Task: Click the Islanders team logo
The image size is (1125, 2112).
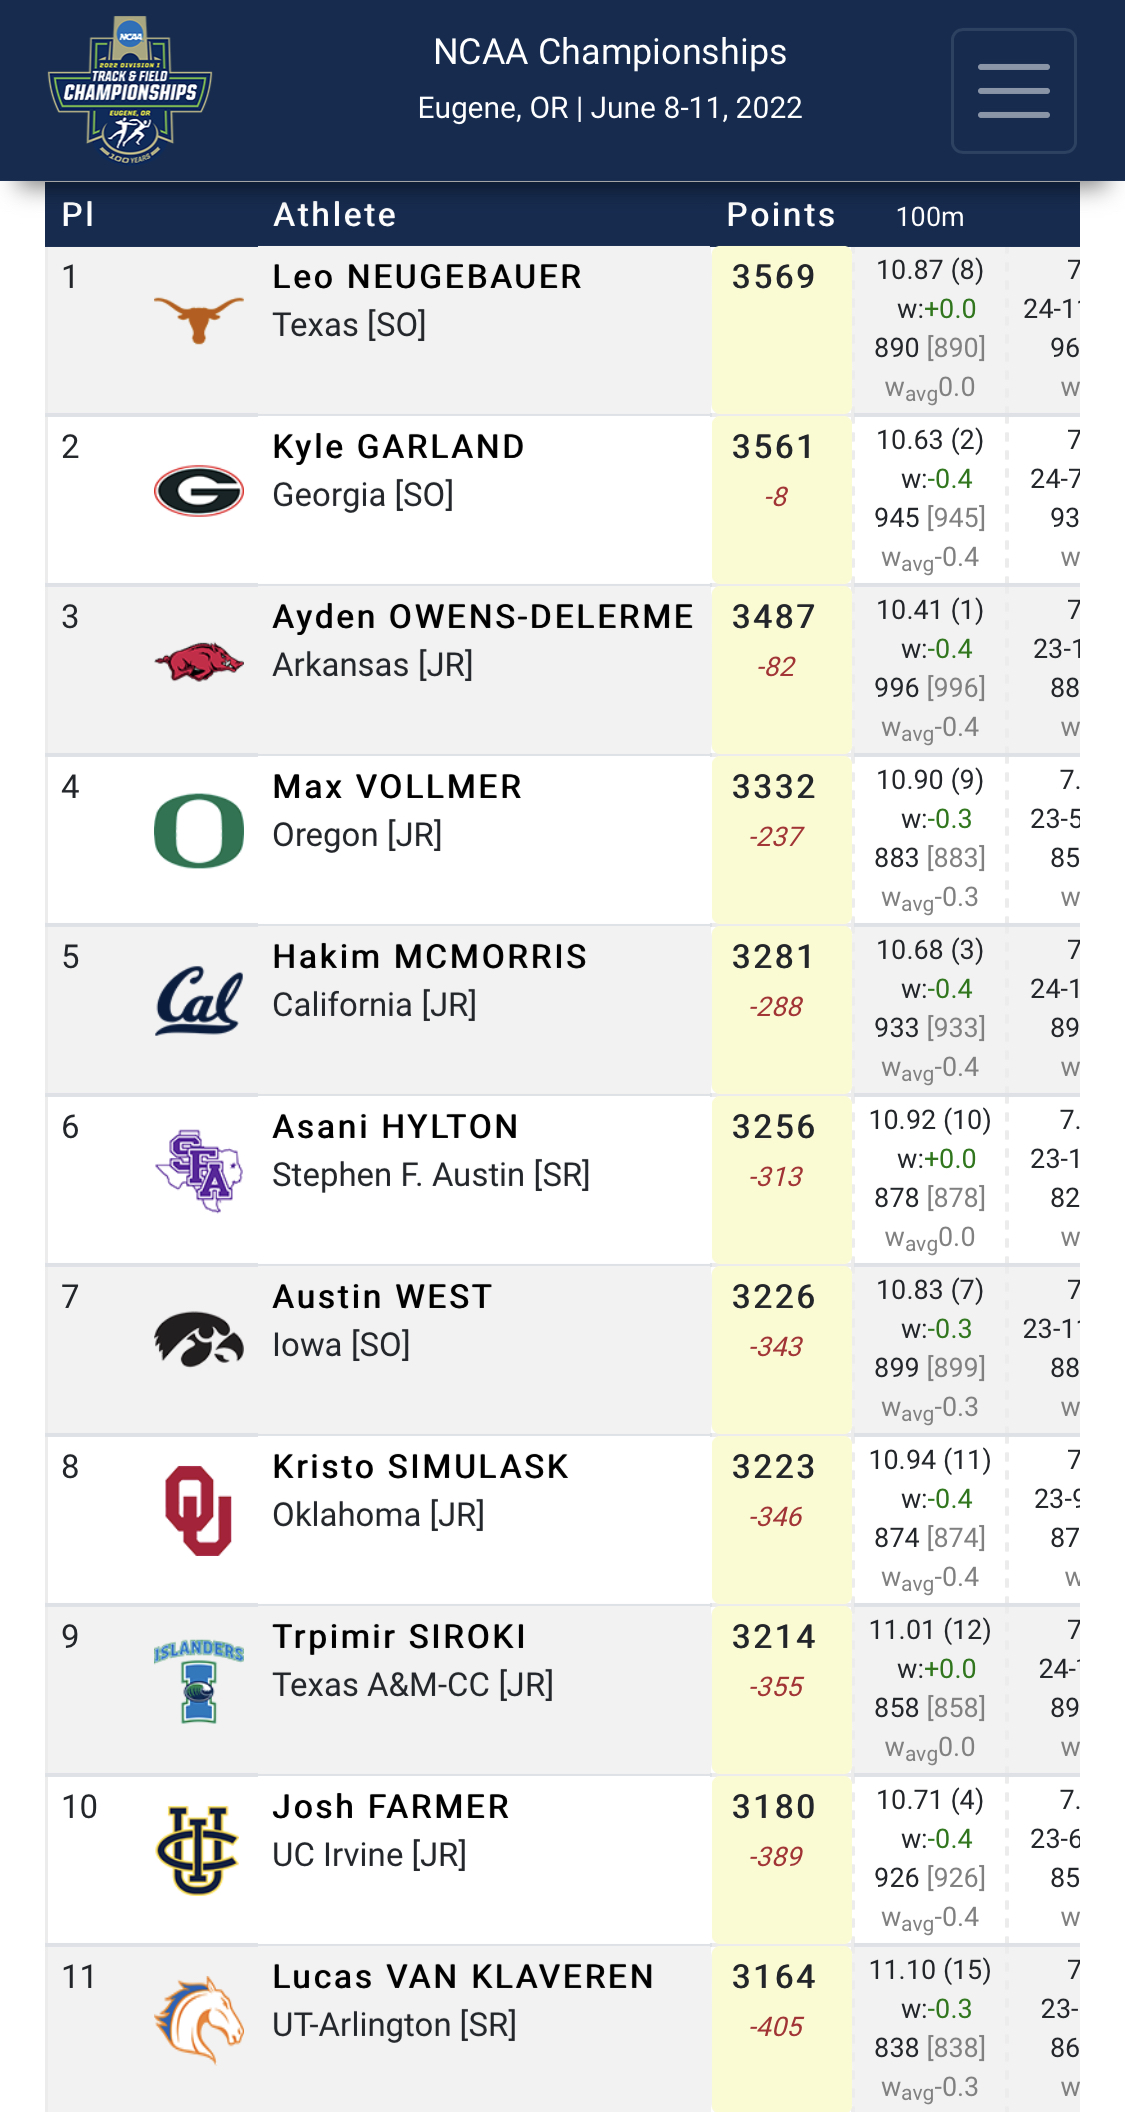Action: [199, 1680]
